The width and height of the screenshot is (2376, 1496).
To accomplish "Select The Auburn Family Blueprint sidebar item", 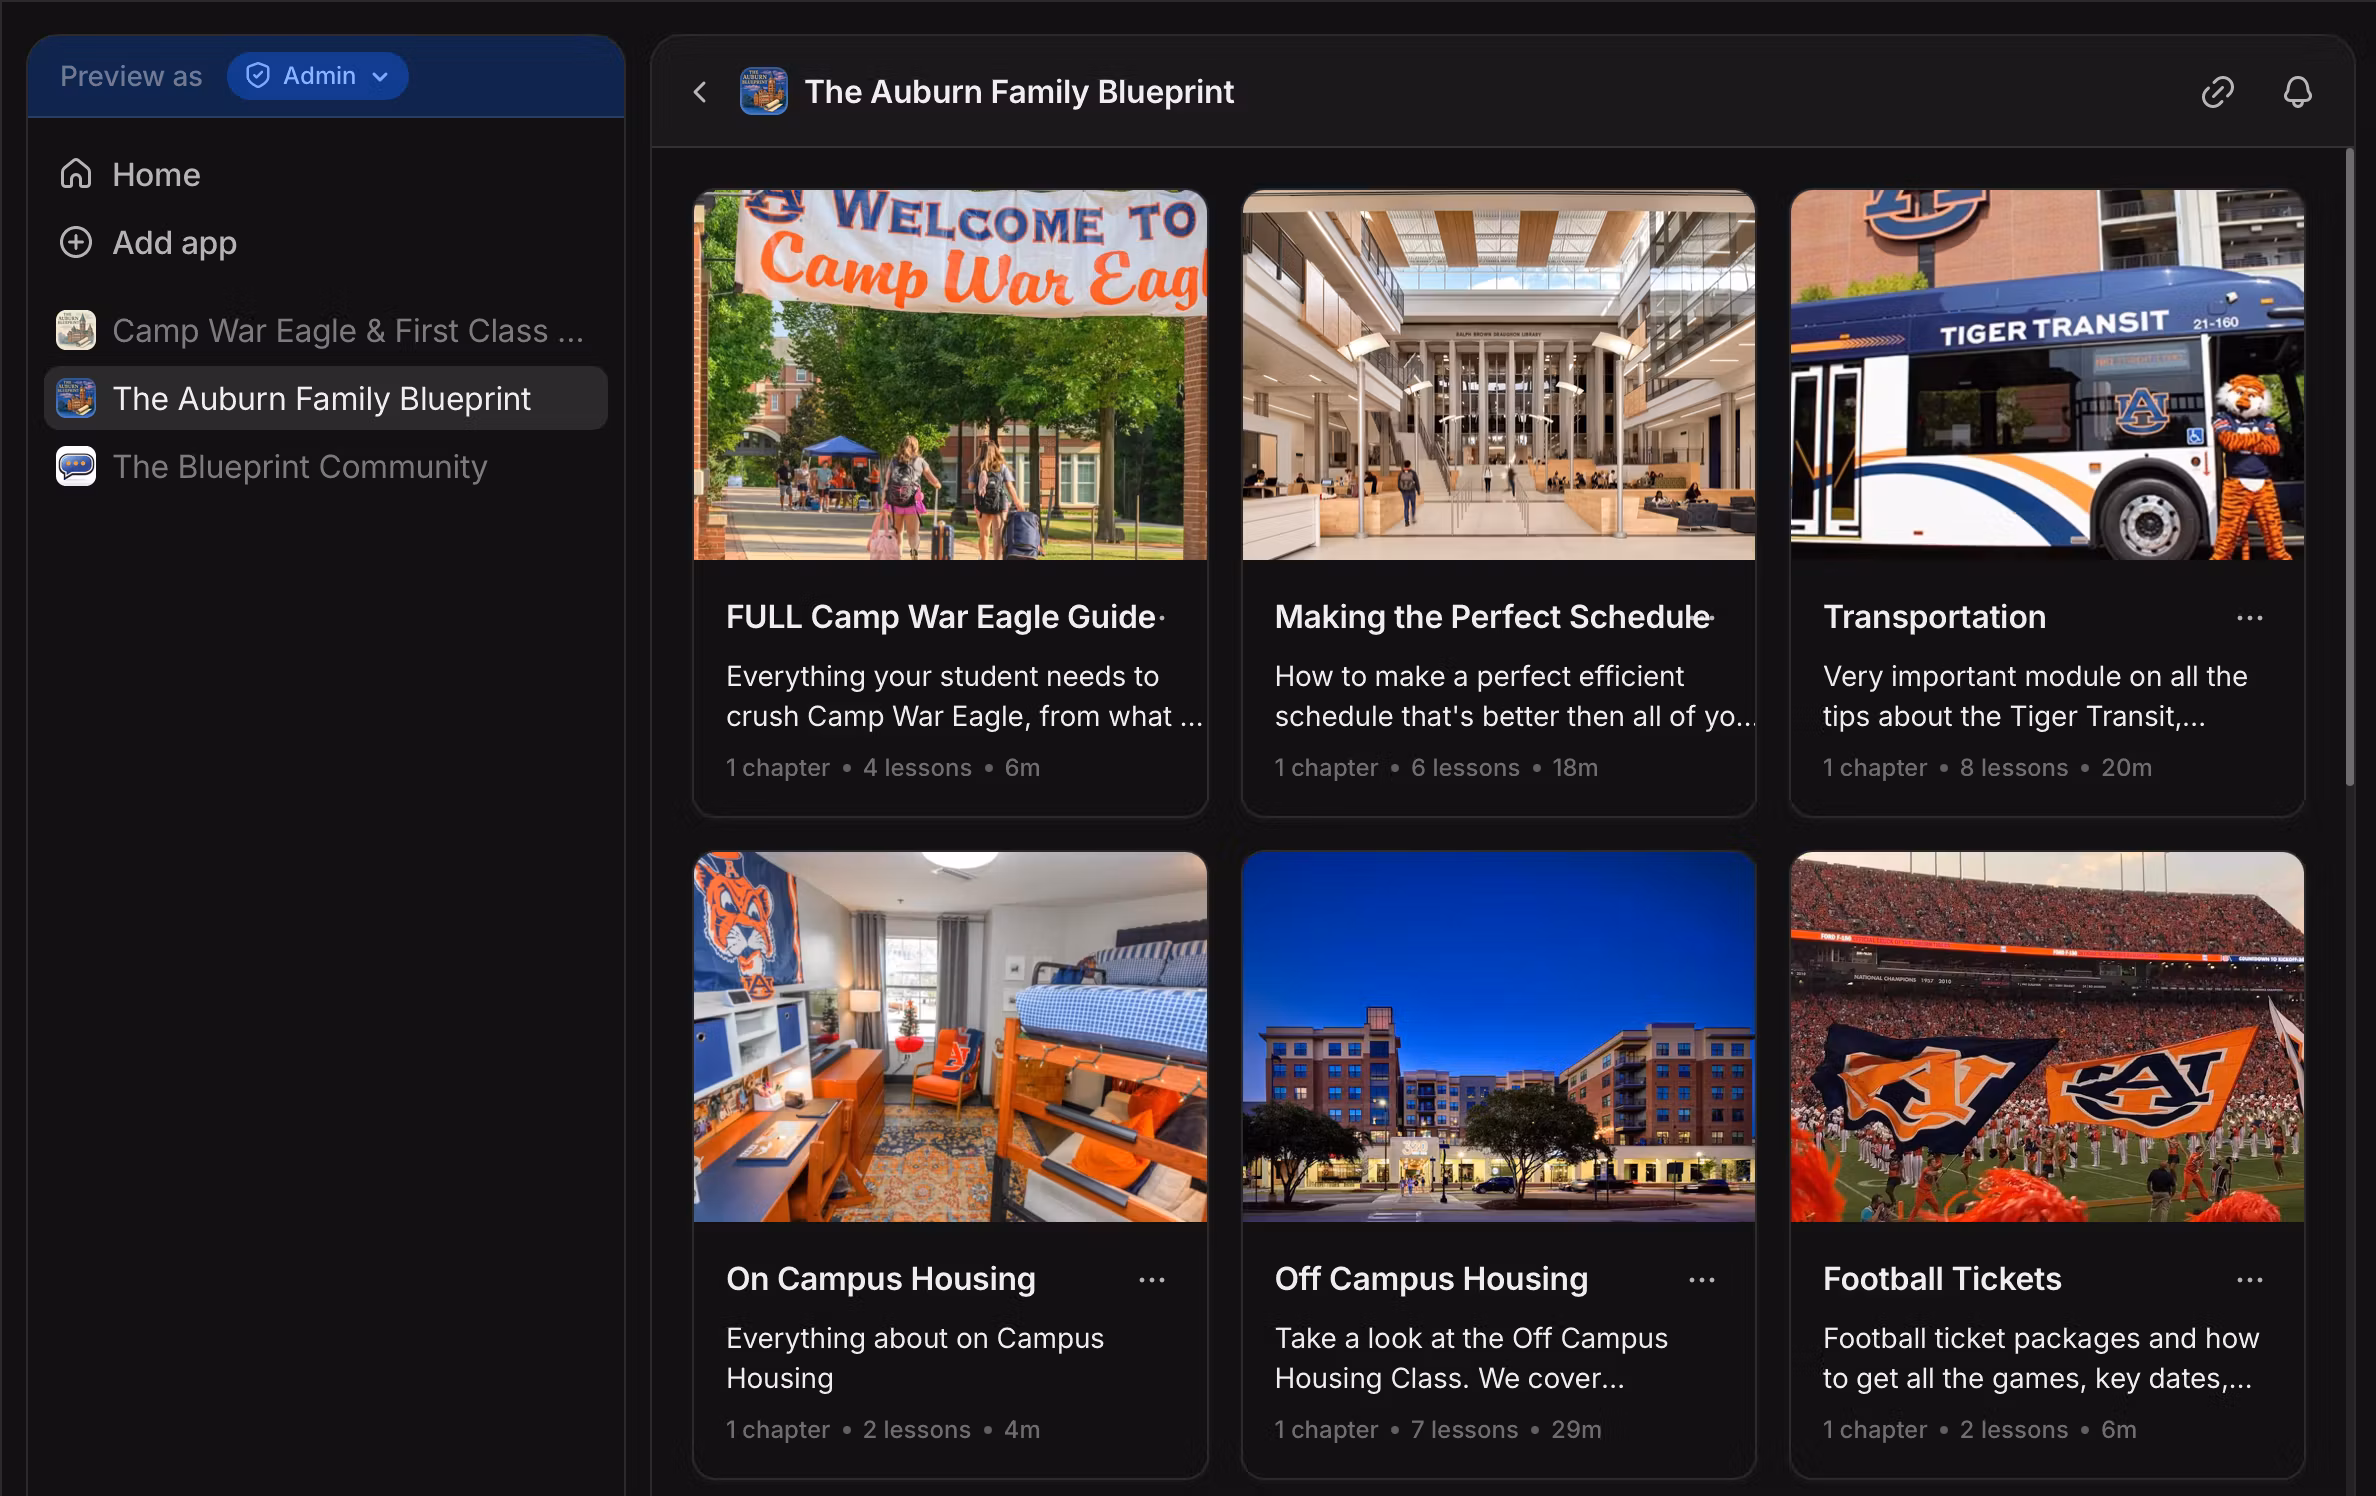I will pos(321,398).
